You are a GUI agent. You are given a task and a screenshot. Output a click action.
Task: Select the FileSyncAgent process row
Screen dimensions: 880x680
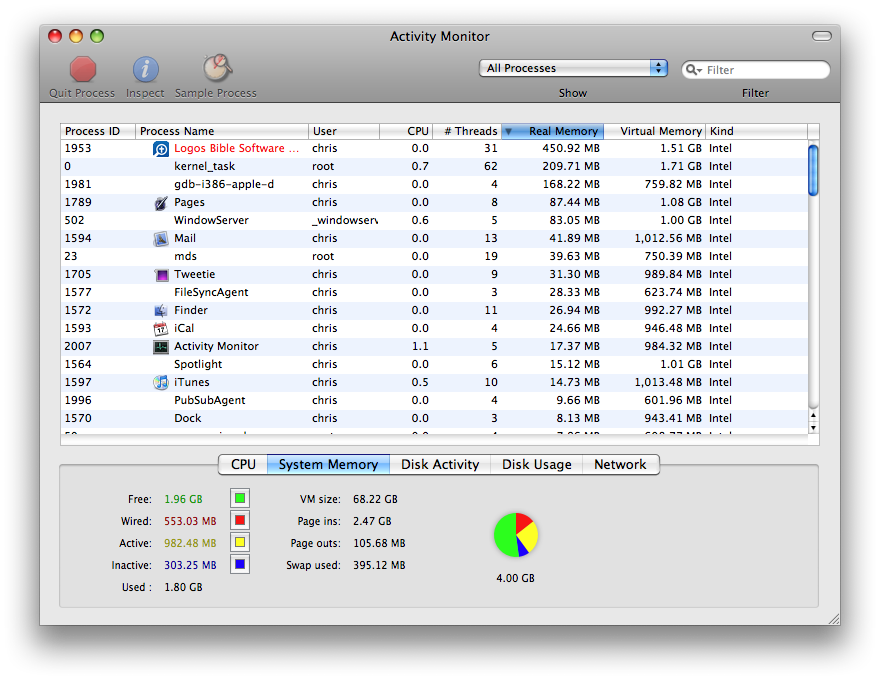tap(434, 292)
